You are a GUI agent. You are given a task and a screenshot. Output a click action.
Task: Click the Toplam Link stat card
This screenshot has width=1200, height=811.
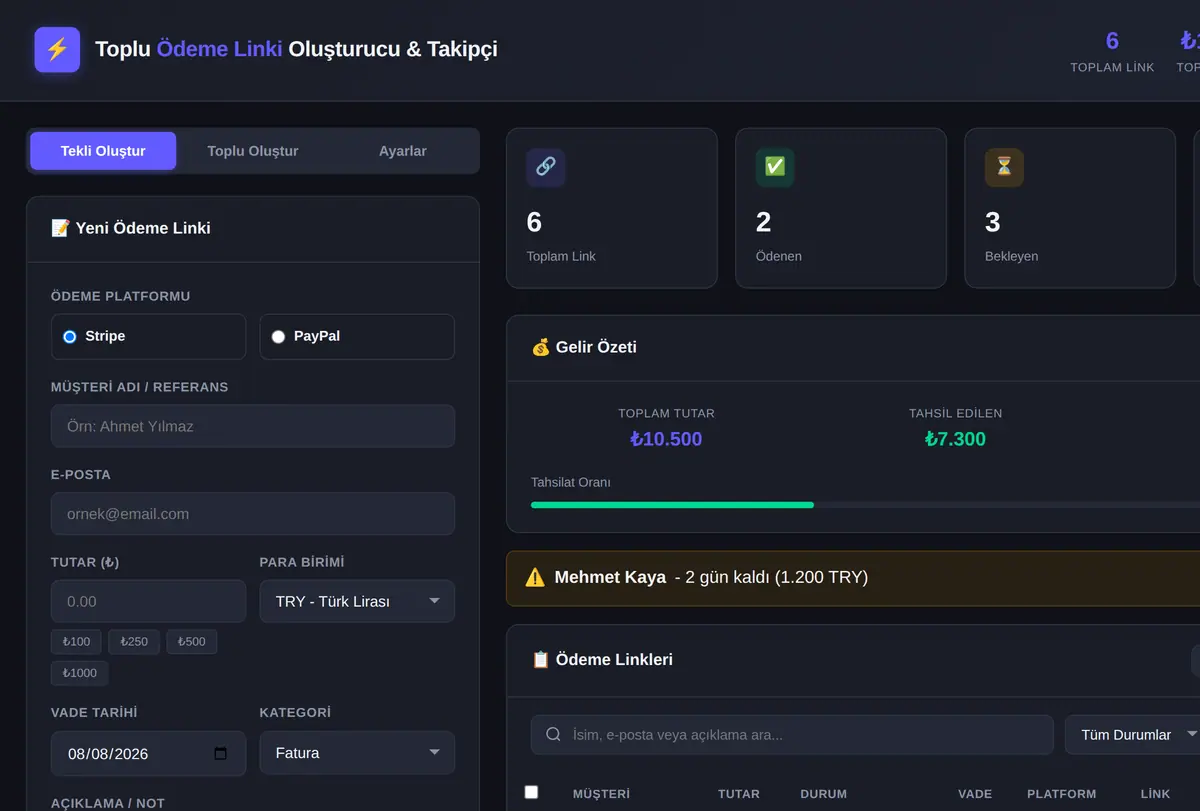[612, 208]
